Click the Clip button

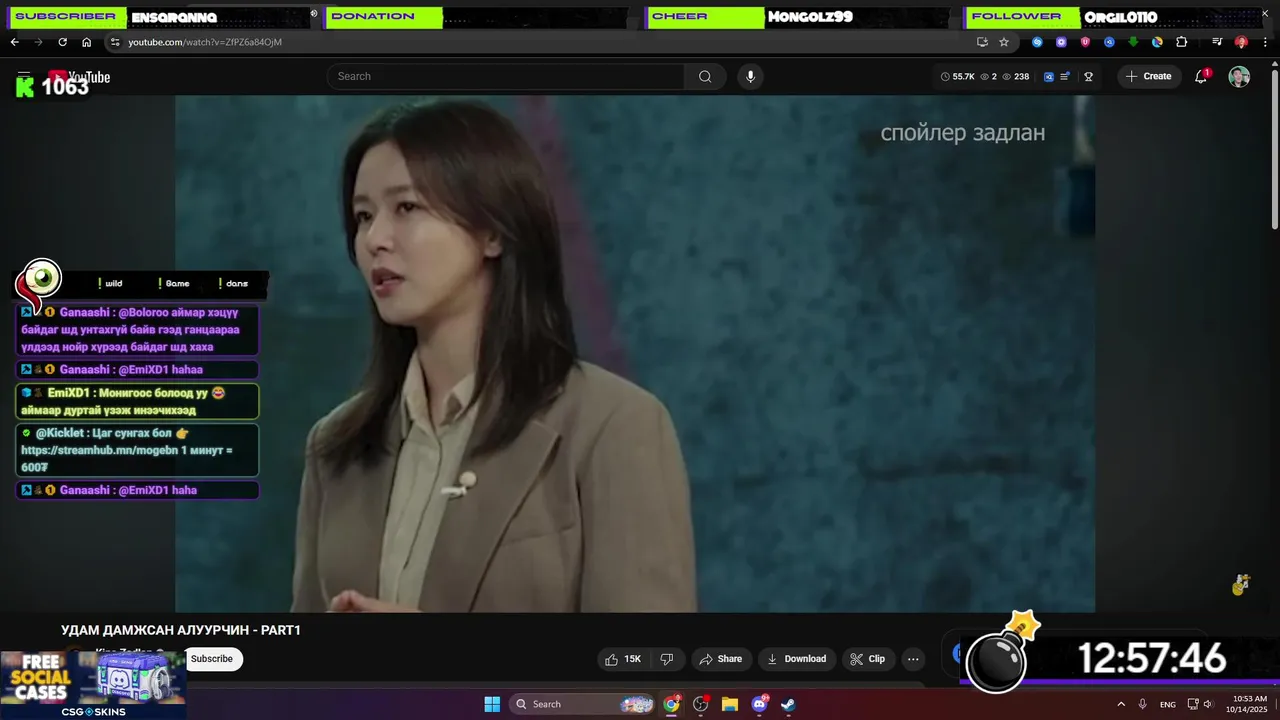pyautogui.click(x=868, y=659)
